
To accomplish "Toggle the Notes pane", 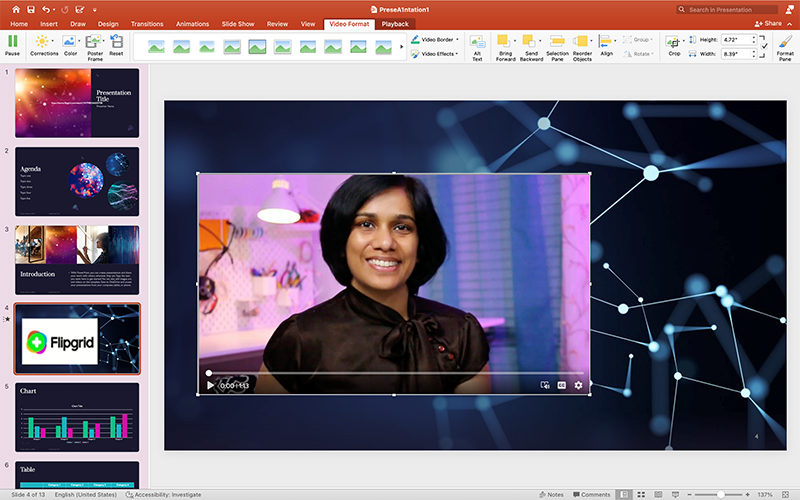I will tap(552, 494).
